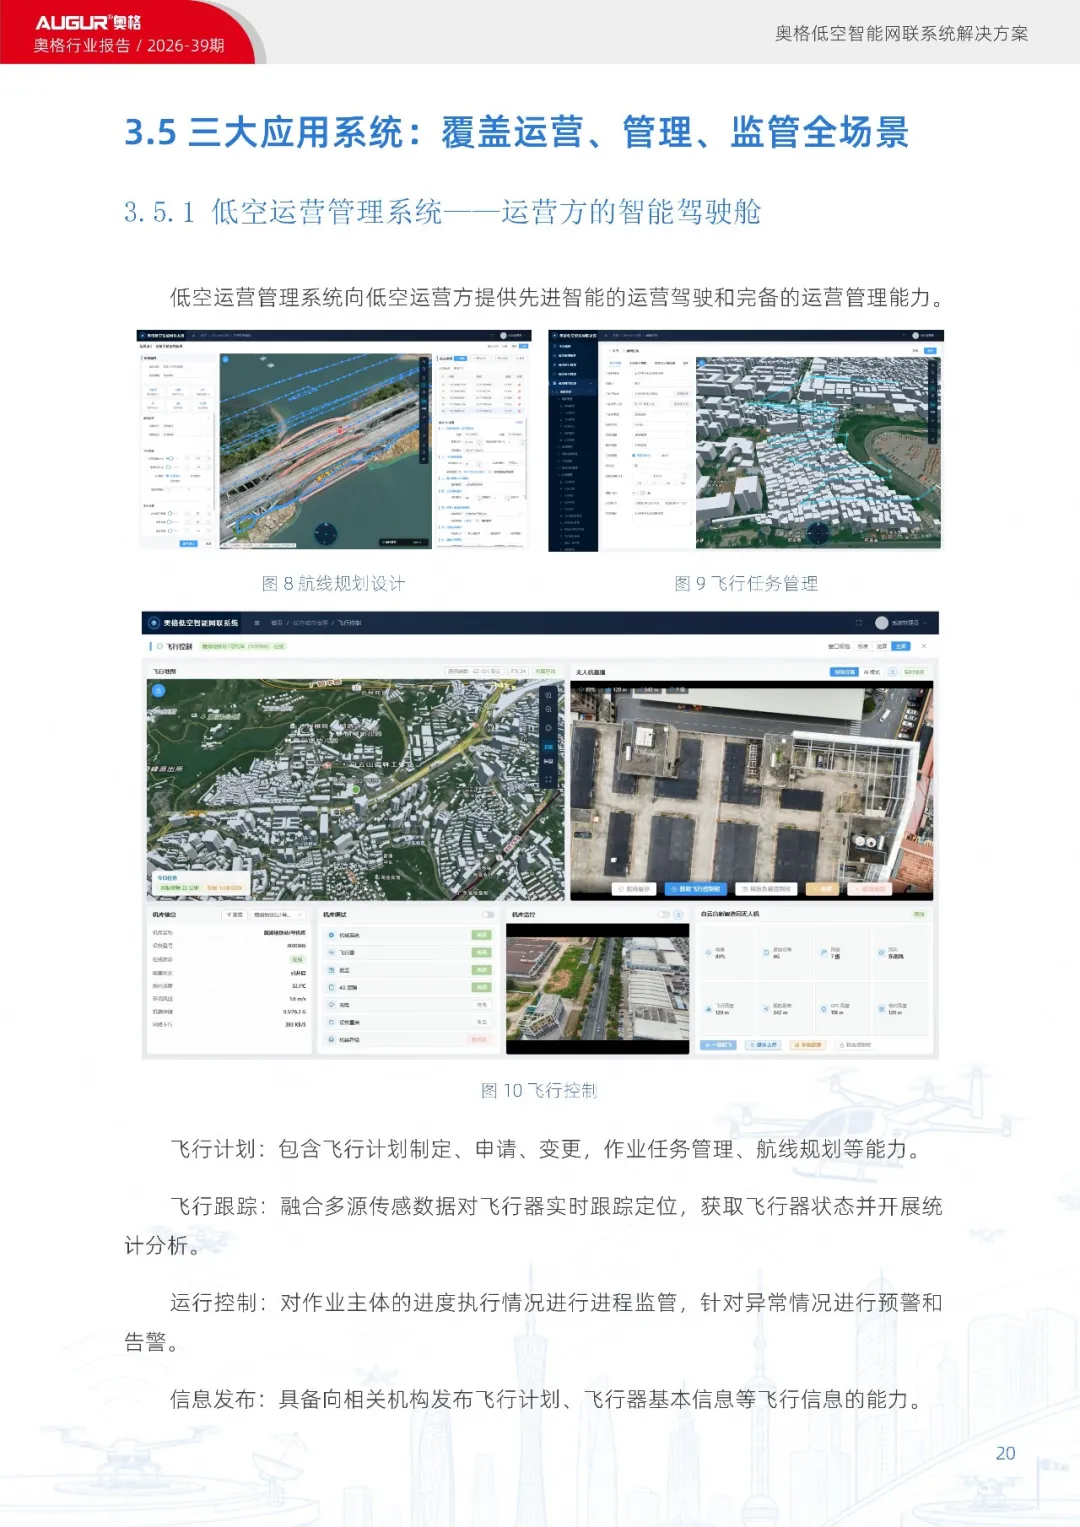This screenshot has height=1527, width=1080.
Task: Click the system logo in Figure 10's header
Action: tap(154, 622)
